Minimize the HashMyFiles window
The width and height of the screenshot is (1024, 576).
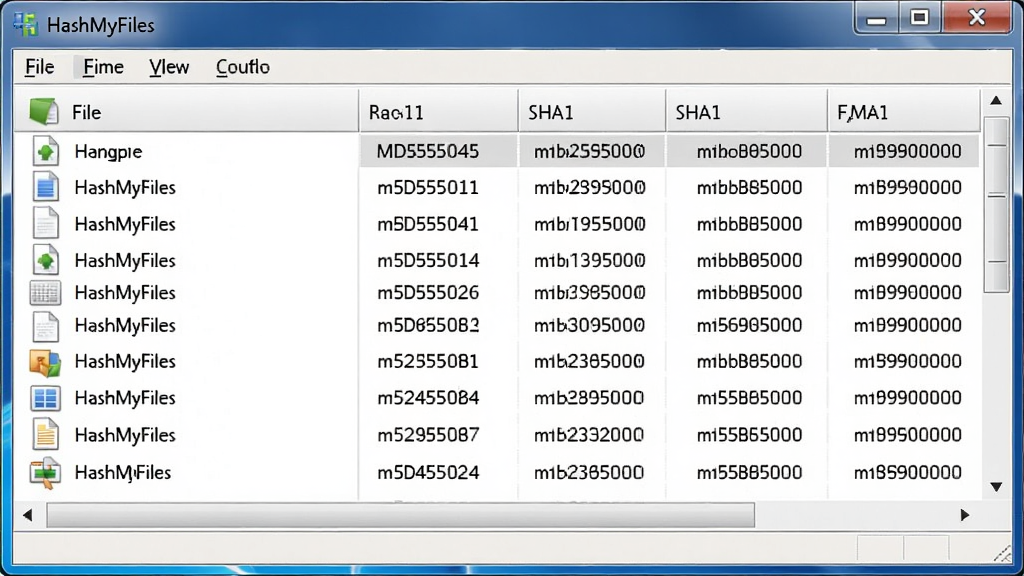click(876, 18)
